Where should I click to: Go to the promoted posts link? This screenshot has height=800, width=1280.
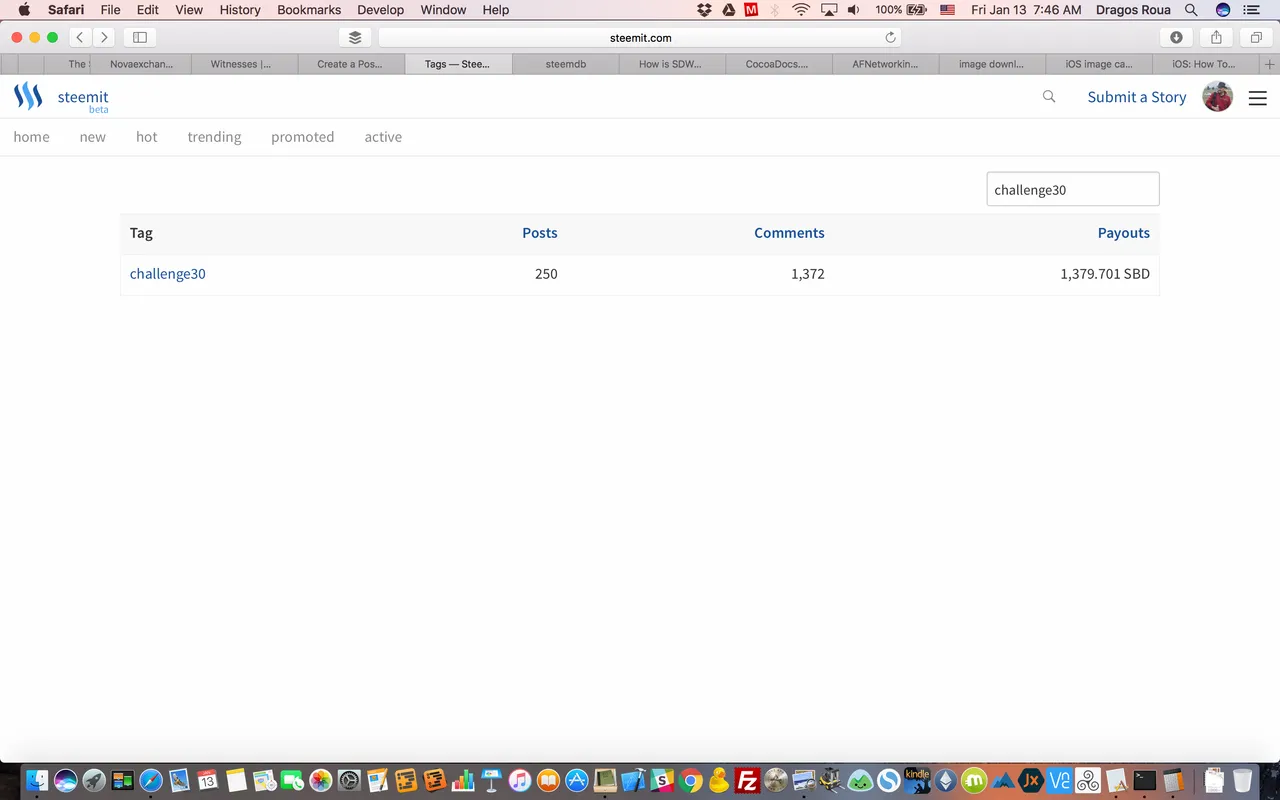(302, 137)
